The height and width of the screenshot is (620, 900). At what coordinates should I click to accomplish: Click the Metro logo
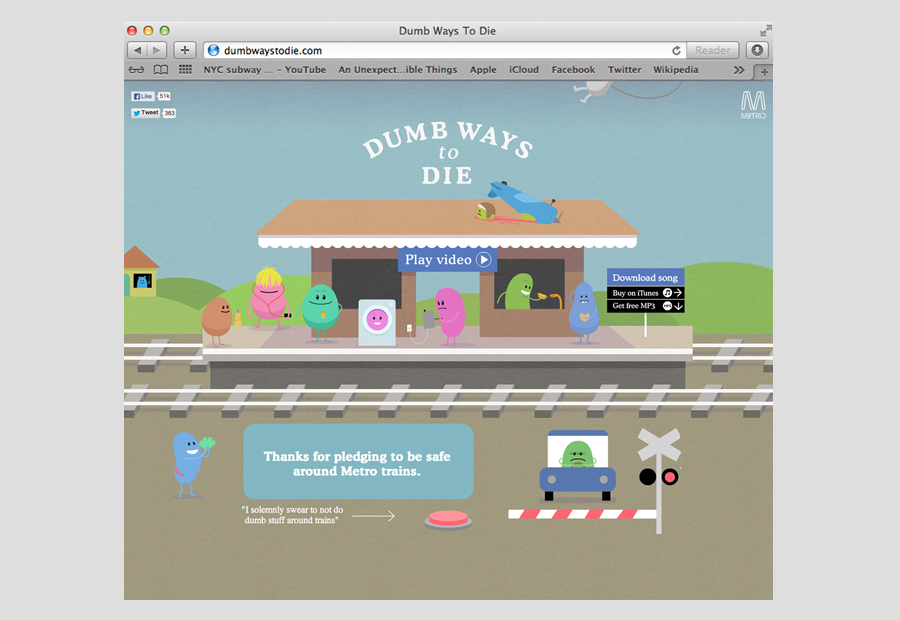point(753,104)
